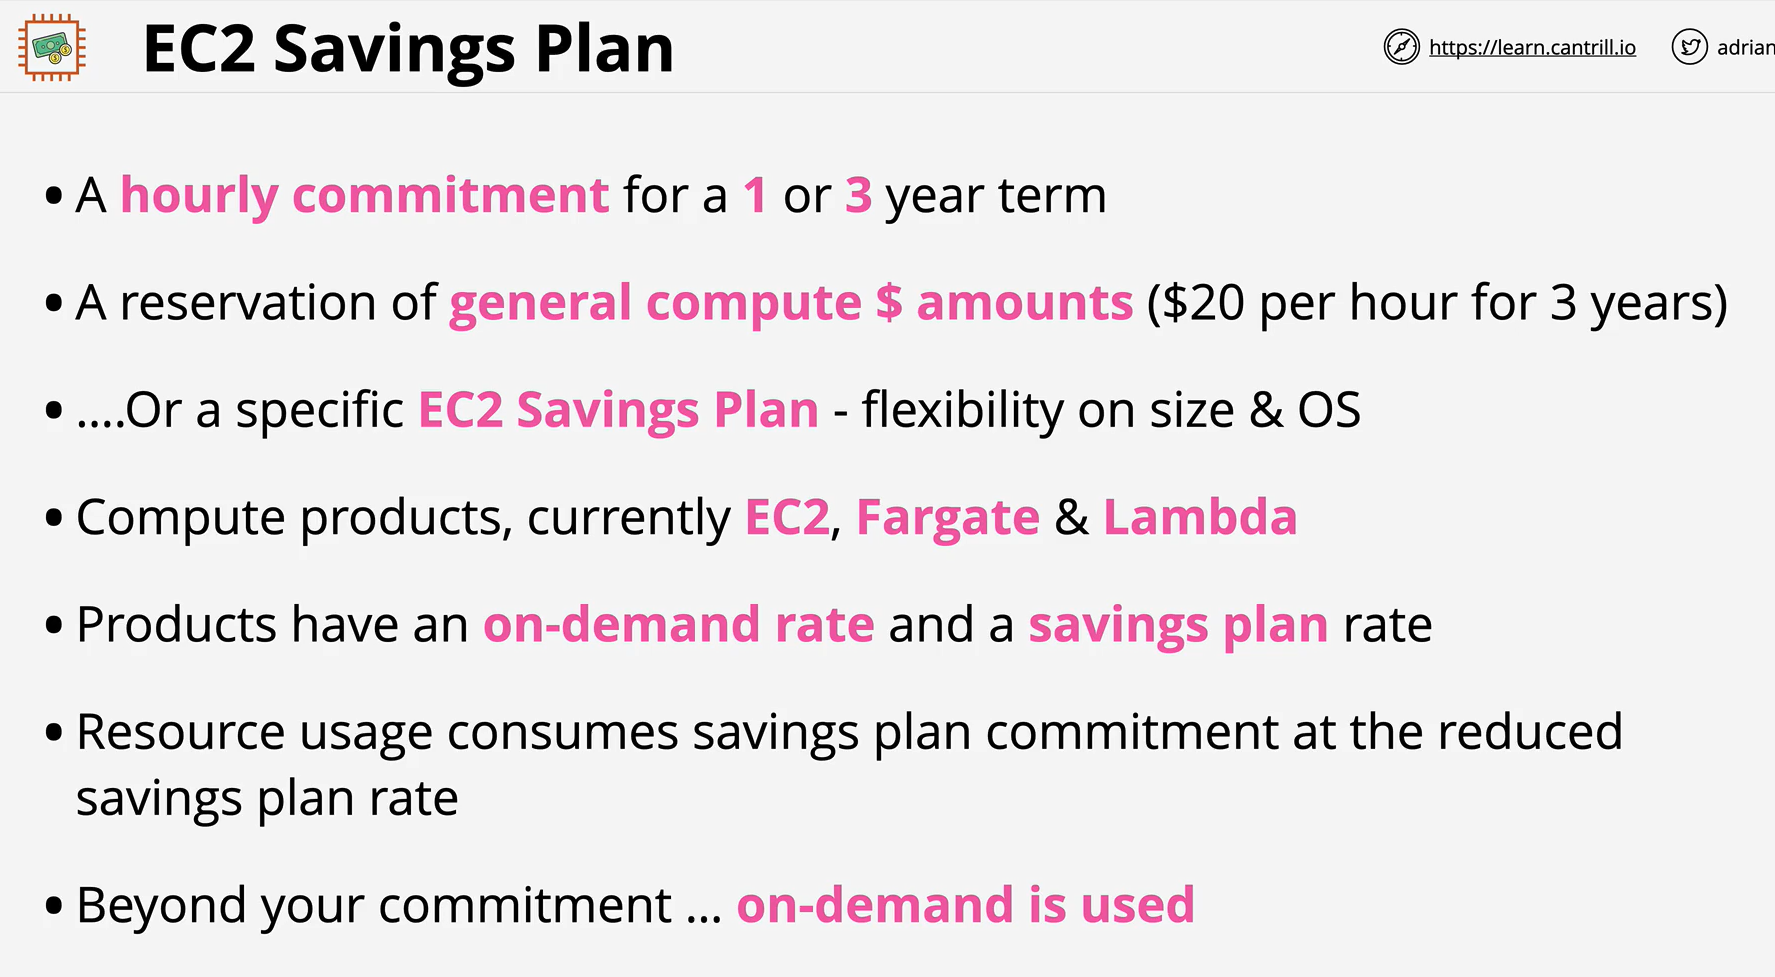Click pink 'EC2 Savings Plan' in third bullet
This screenshot has height=977, width=1775.
click(x=618, y=410)
